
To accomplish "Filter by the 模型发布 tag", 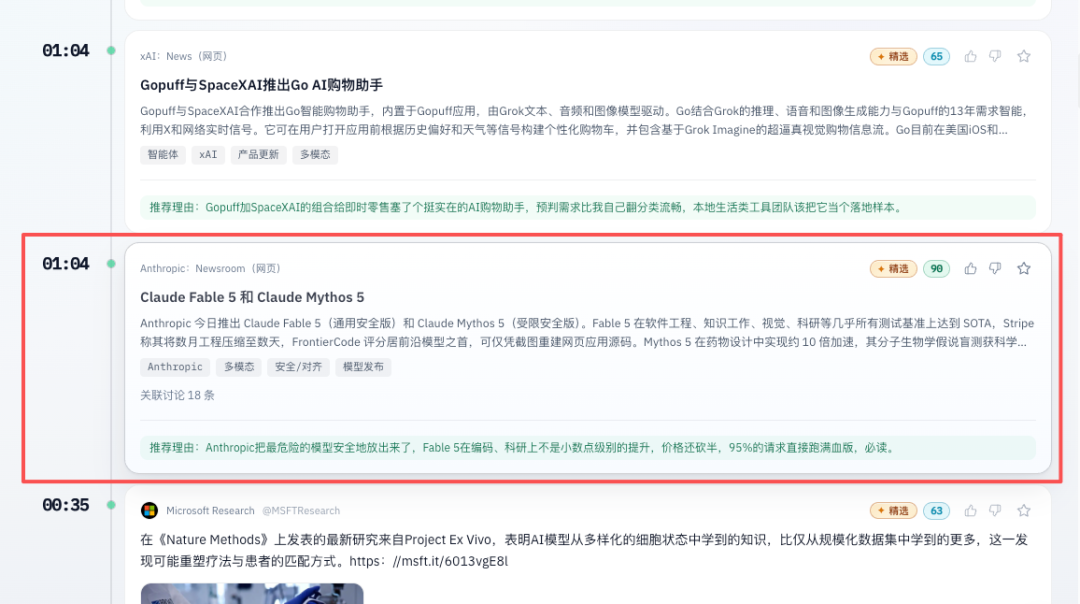I will point(363,367).
